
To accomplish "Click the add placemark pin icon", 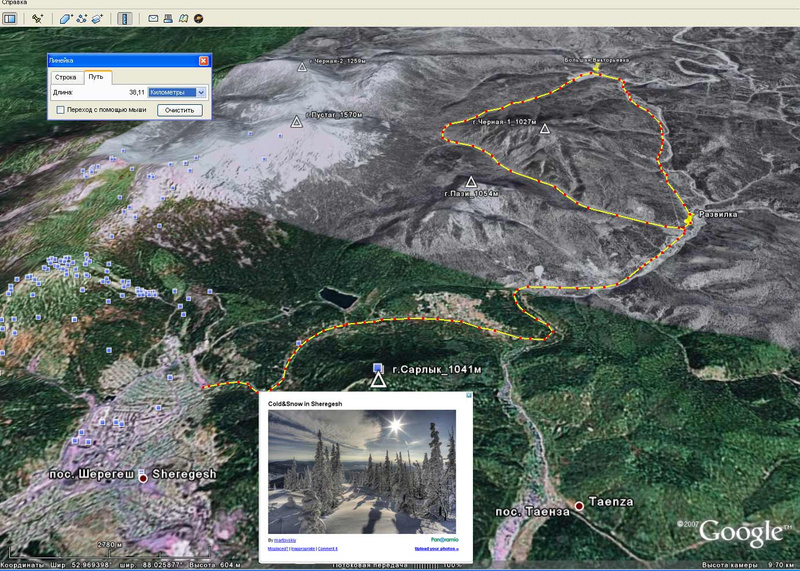I will 37,18.
